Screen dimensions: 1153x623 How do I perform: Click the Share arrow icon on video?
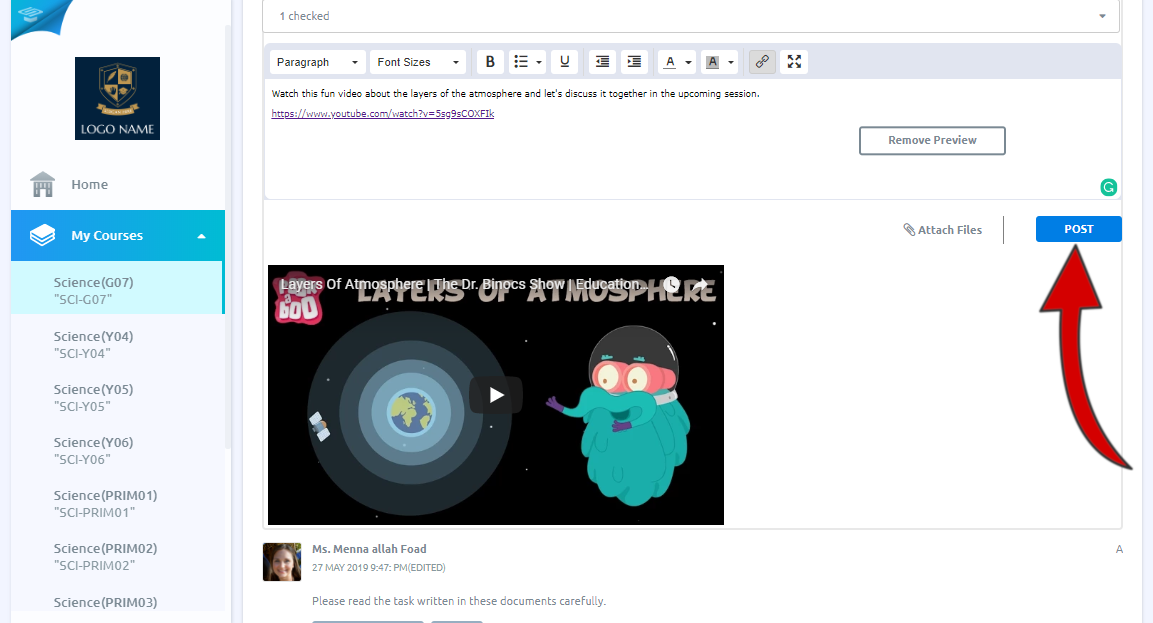(x=700, y=284)
